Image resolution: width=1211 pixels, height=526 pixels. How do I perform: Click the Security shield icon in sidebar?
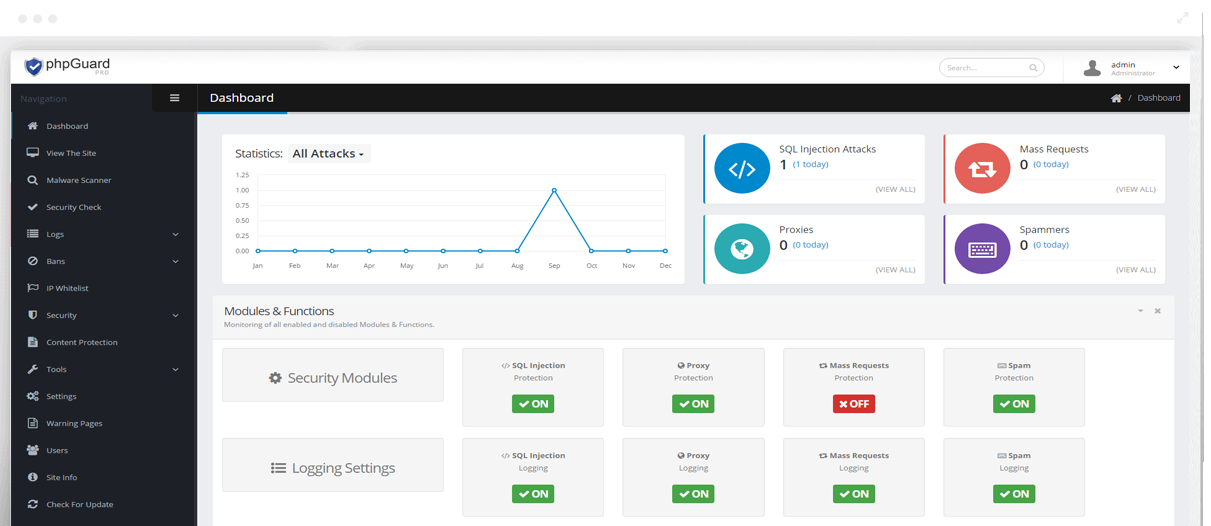coord(33,315)
